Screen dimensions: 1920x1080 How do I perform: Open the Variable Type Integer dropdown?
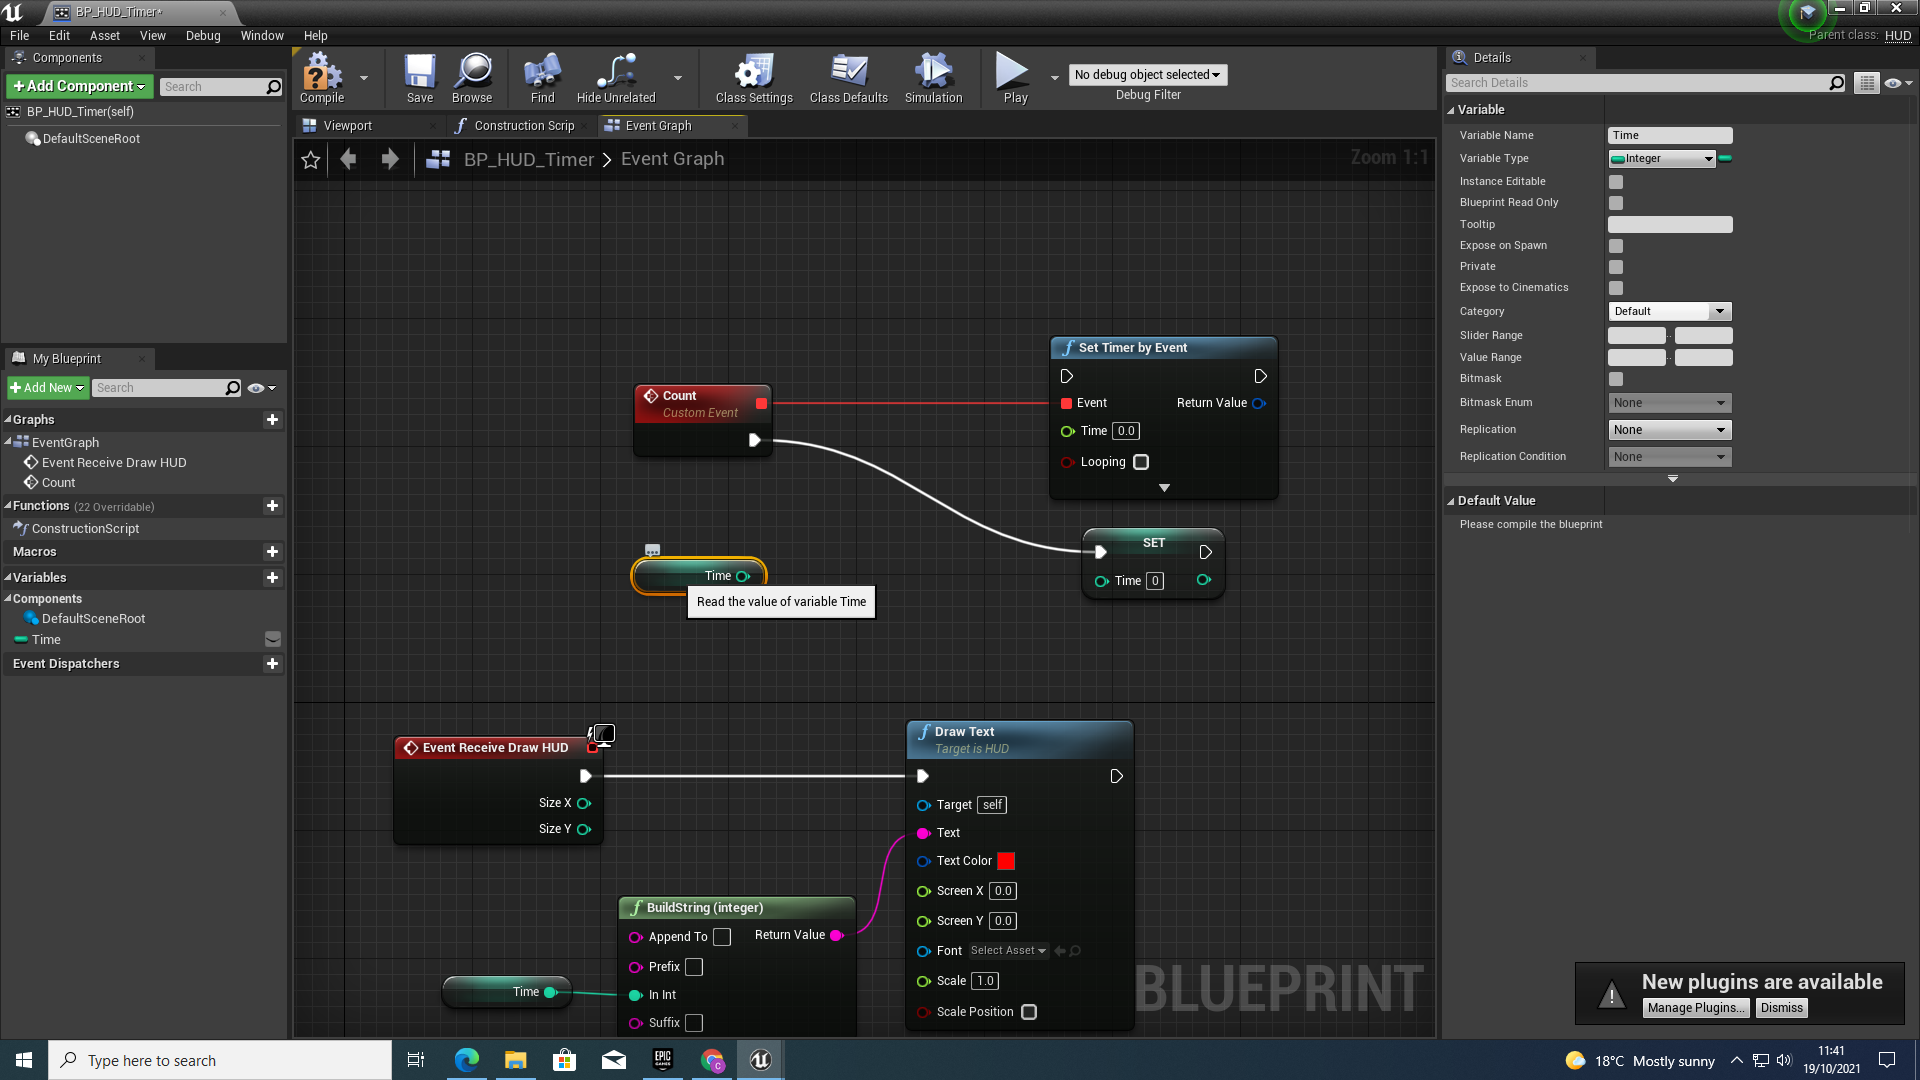1661,158
